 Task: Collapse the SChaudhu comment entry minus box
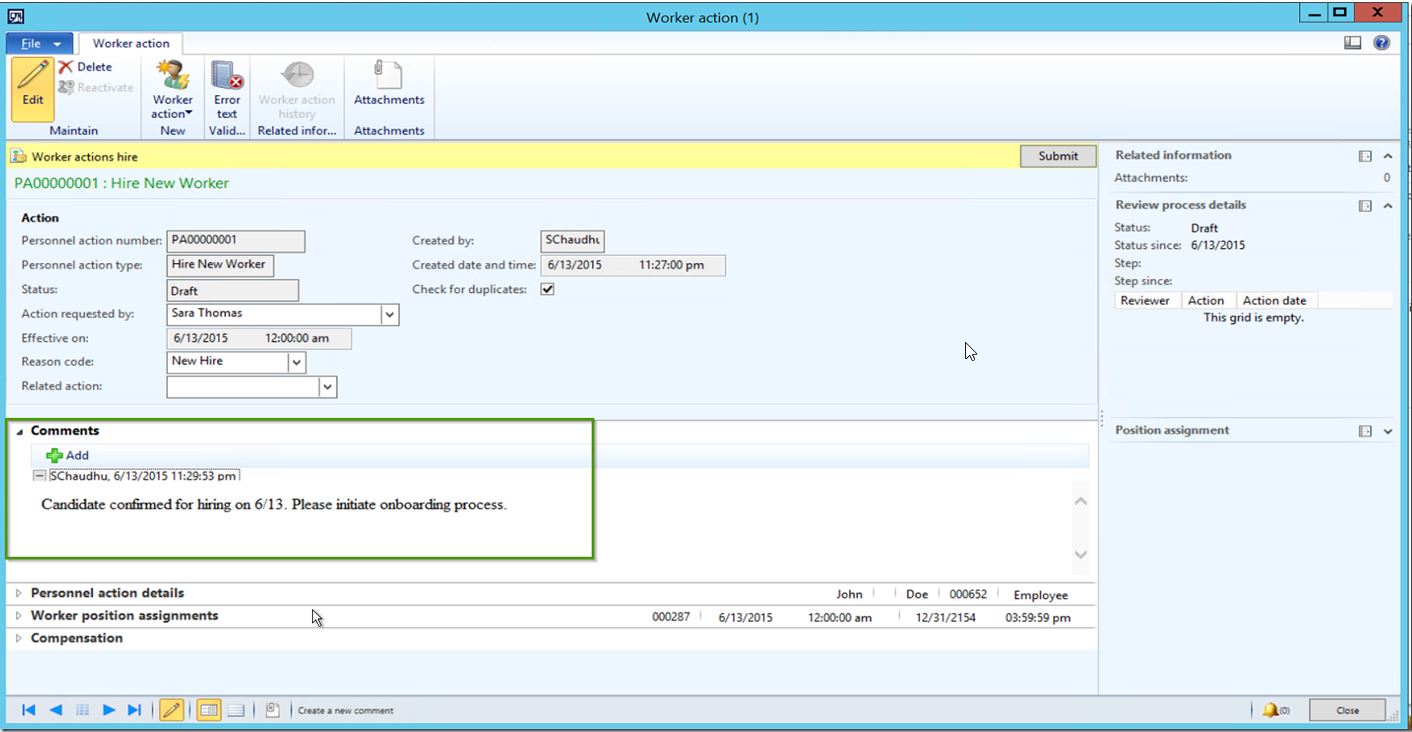point(40,476)
